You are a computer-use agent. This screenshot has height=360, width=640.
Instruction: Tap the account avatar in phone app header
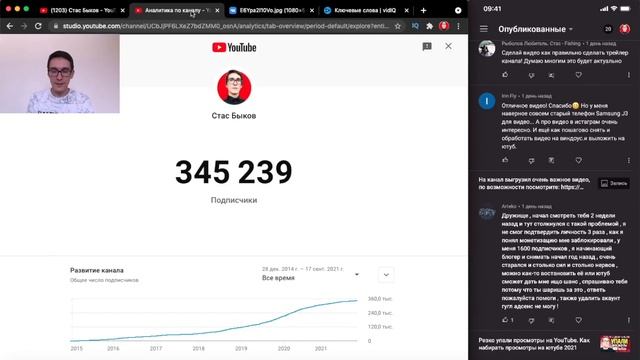click(624, 29)
